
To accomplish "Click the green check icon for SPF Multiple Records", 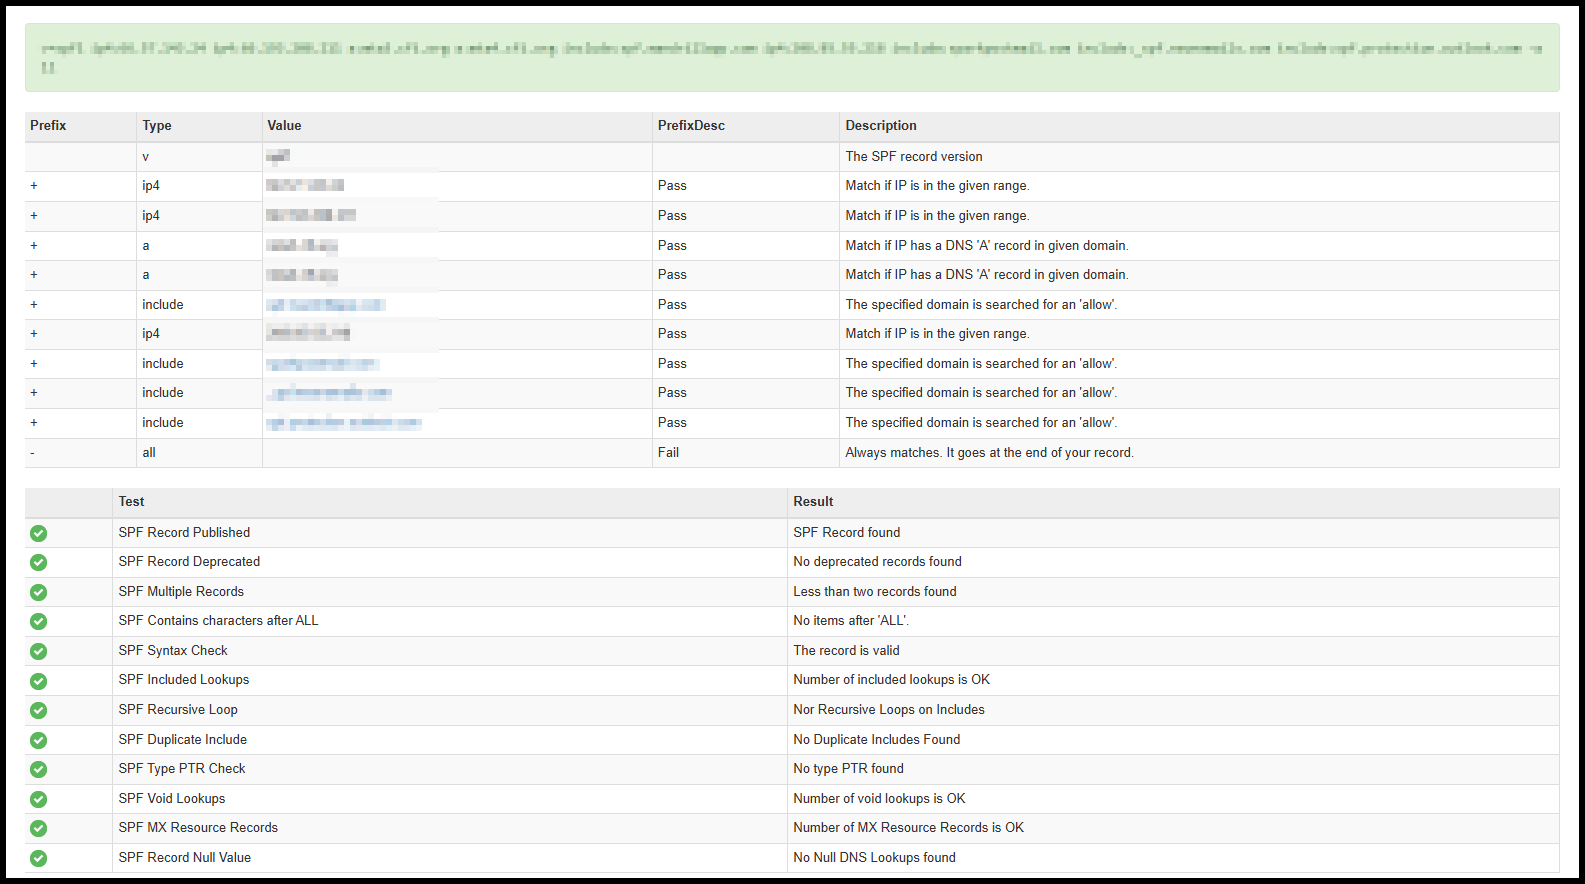I will pos(38,592).
